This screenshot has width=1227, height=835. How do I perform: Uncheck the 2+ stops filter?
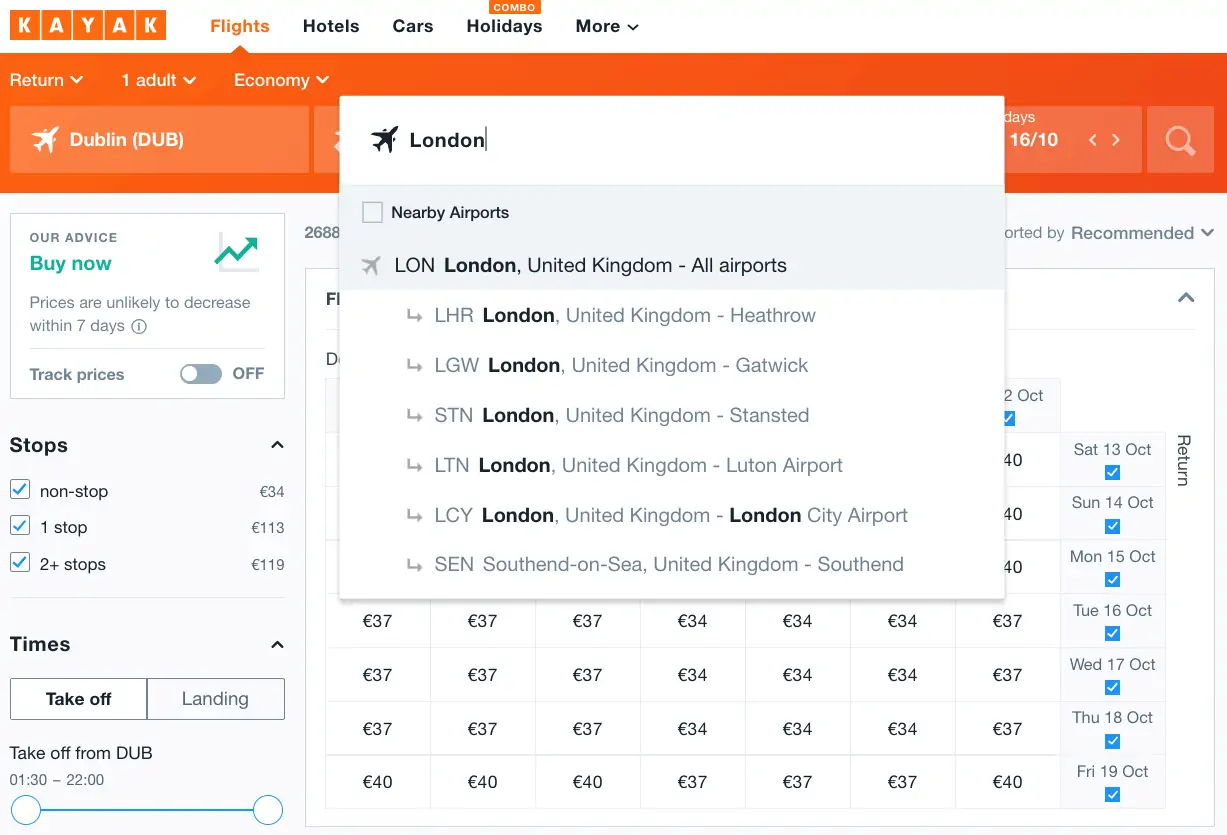20,563
